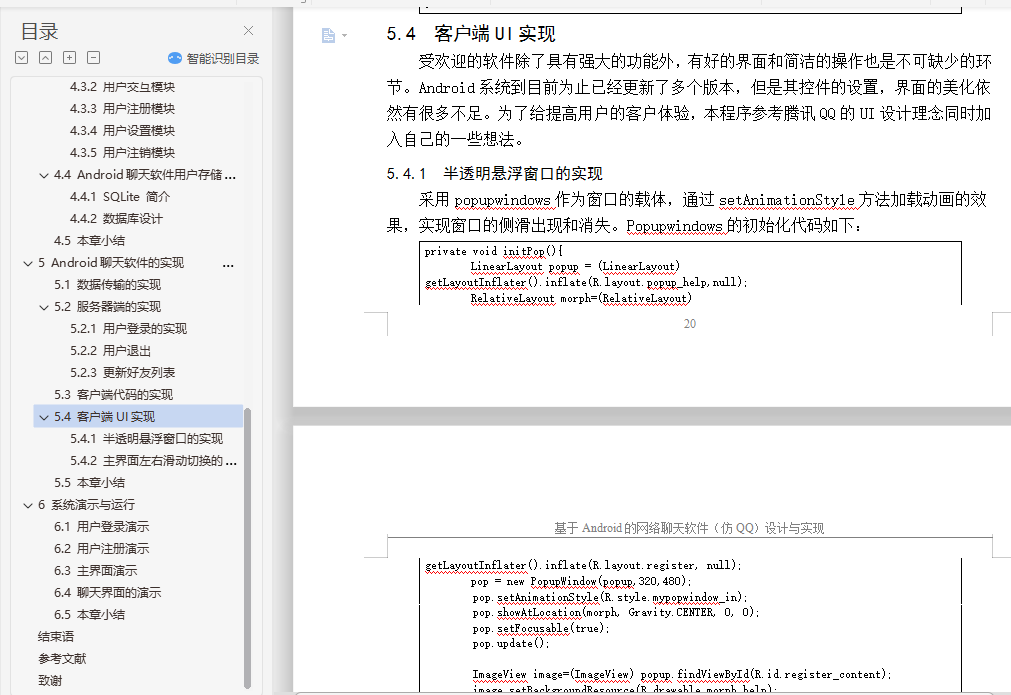The width and height of the screenshot is (1011, 695).
Task: Click 智能识别目录 button
Action: click(x=213, y=58)
